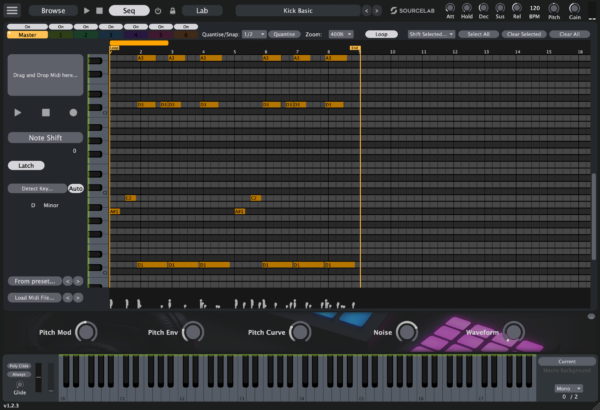
Task: Toggle the Latch button
Action: point(26,165)
